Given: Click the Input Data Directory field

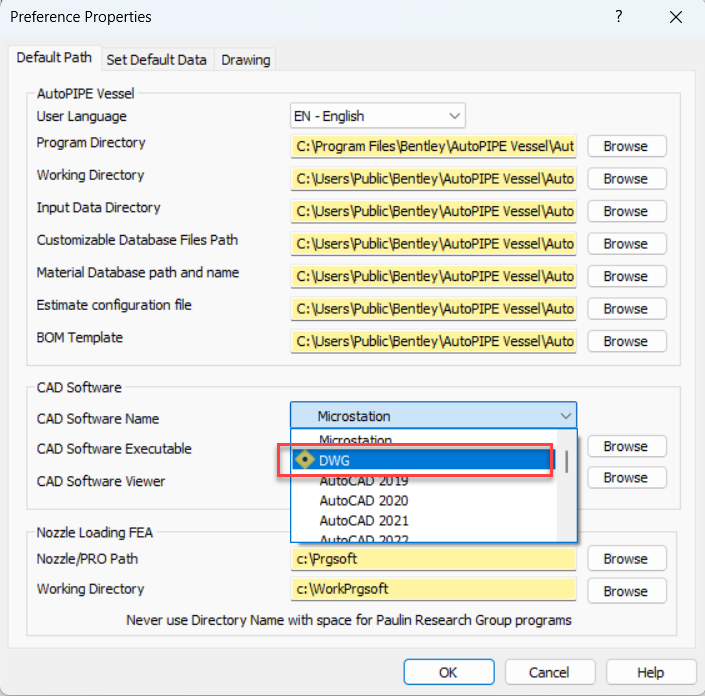Looking at the screenshot, I should point(433,211).
